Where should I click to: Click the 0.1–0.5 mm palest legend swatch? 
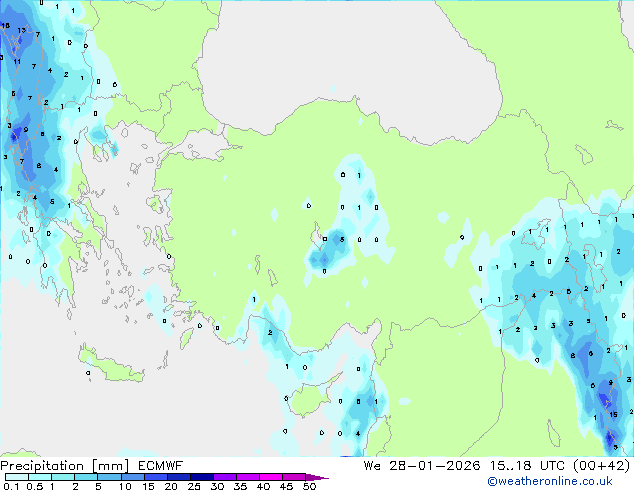17,477
